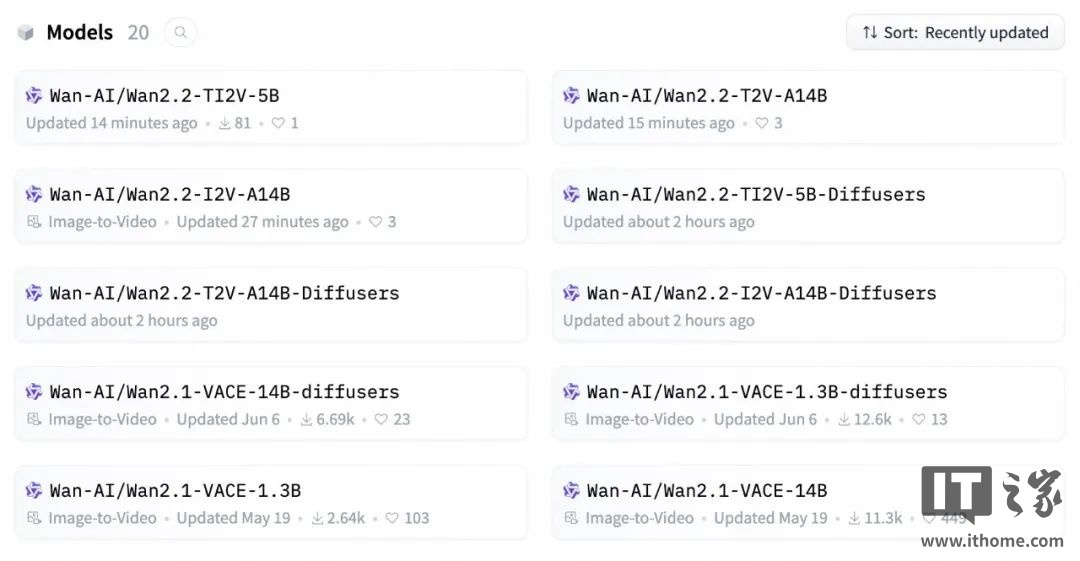The image size is (1080, 561).
Task: Open the Wan-AI/Wan2.2-TI2V-5B model card
Action: click(x=164, y=96)
